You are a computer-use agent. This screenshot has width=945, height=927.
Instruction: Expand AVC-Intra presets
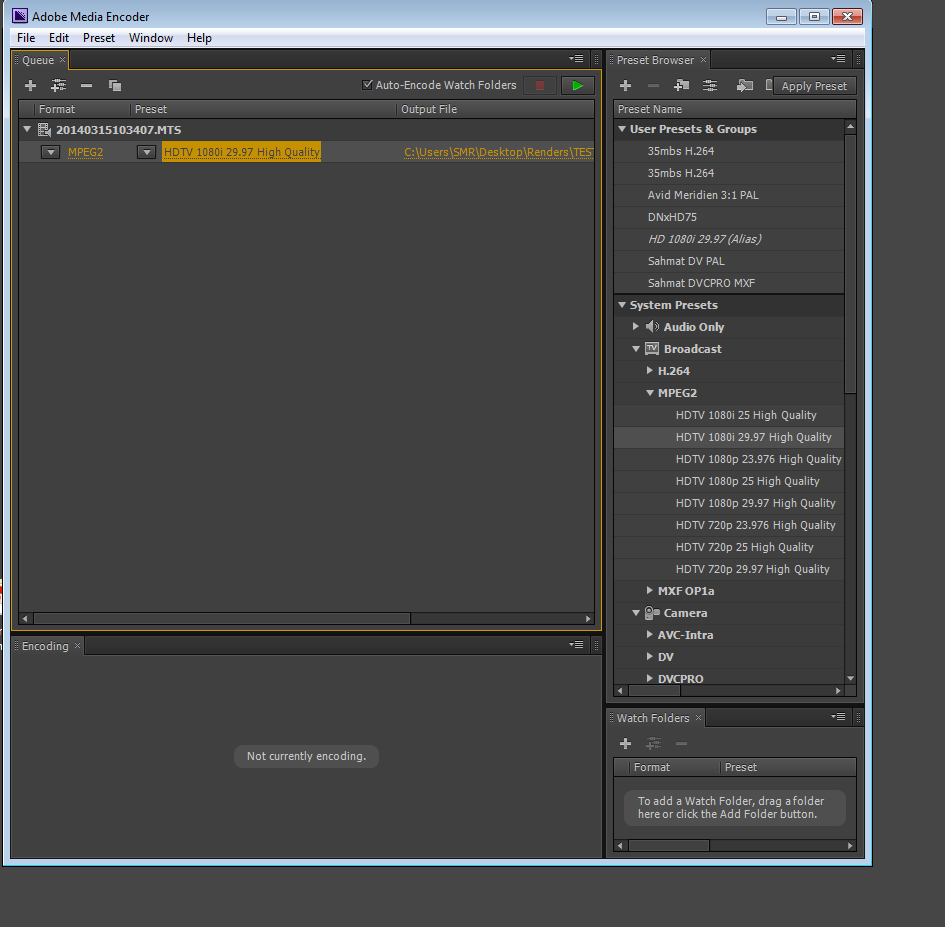649,634
